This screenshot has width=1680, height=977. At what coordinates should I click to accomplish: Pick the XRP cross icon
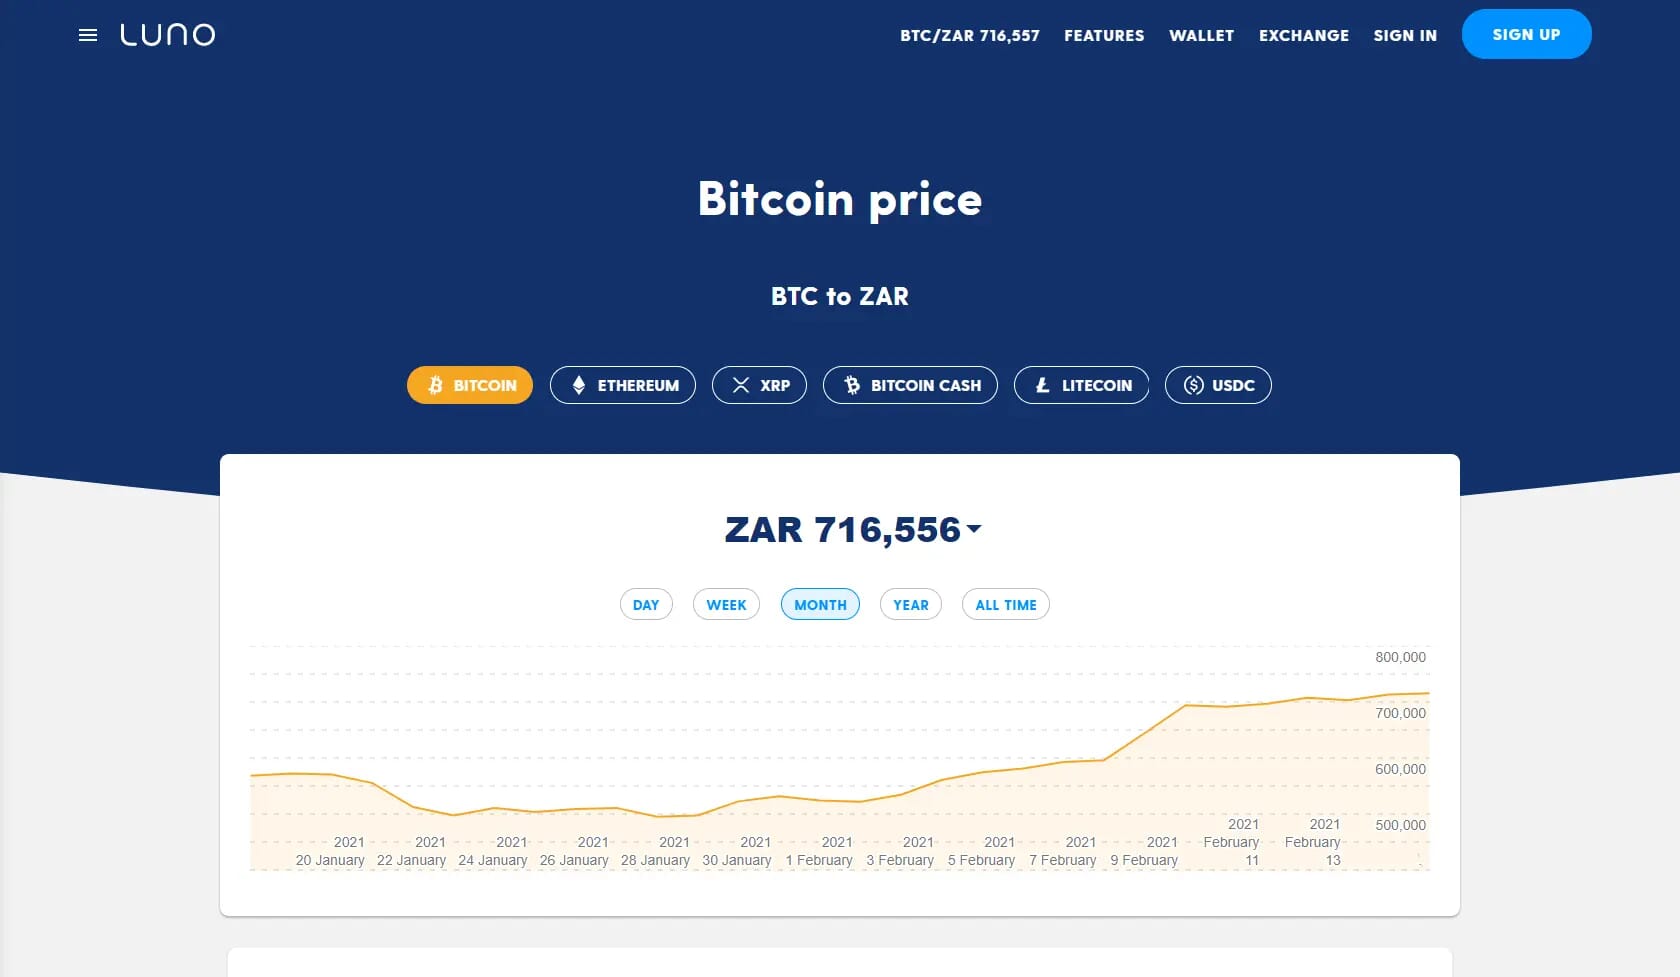tap(741, 385)
